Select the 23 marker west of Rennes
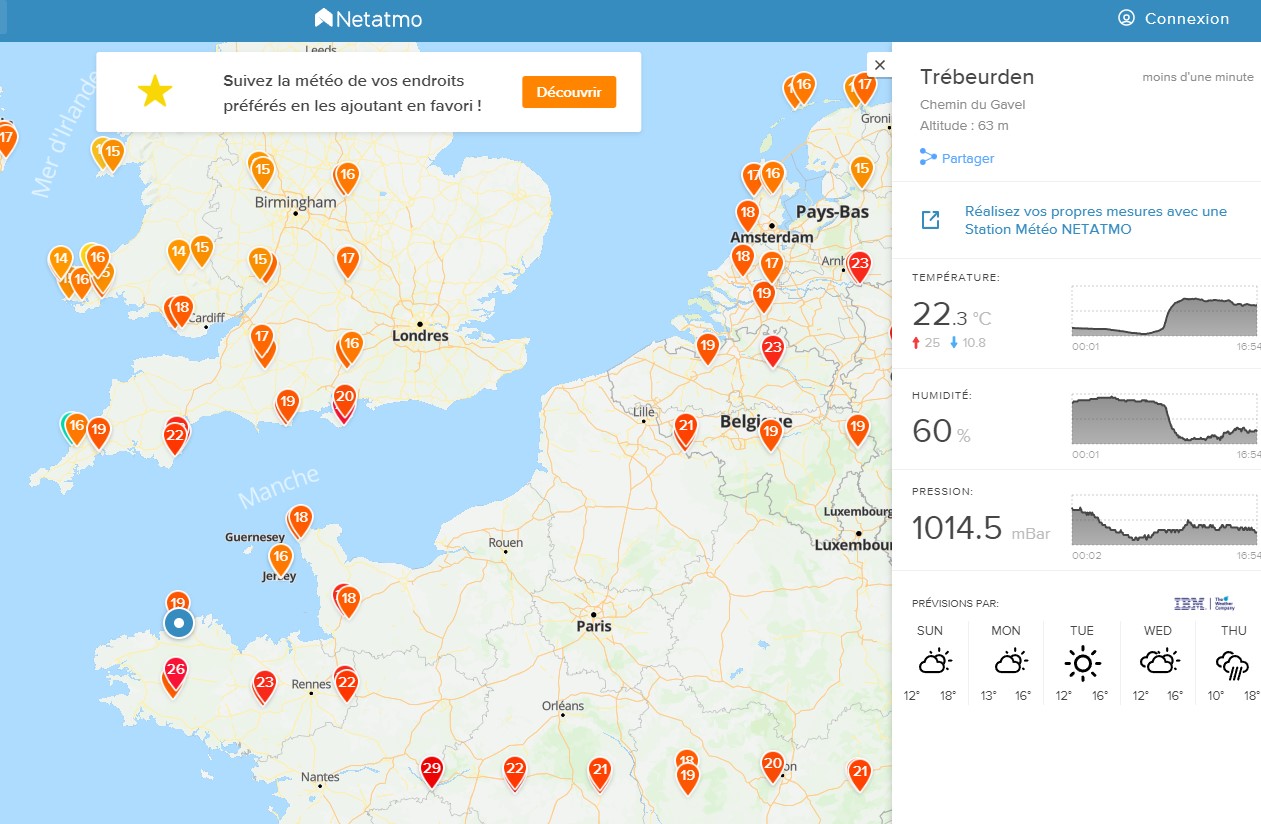The height and width of the screenshot is (824, 1261). [264, 684]
